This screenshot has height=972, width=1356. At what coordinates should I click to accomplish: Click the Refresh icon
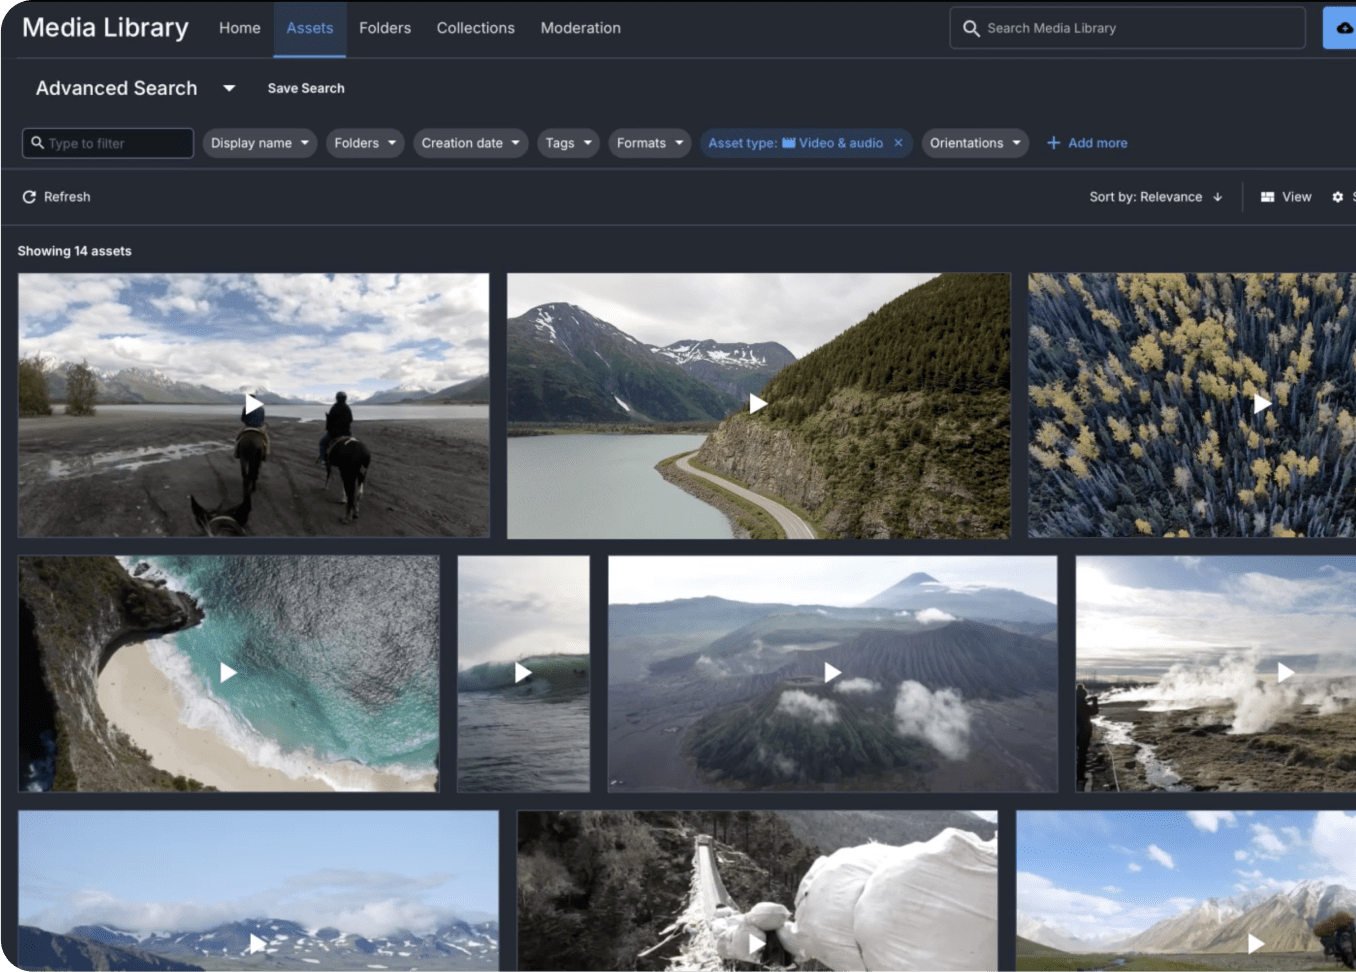pos(29,197)
